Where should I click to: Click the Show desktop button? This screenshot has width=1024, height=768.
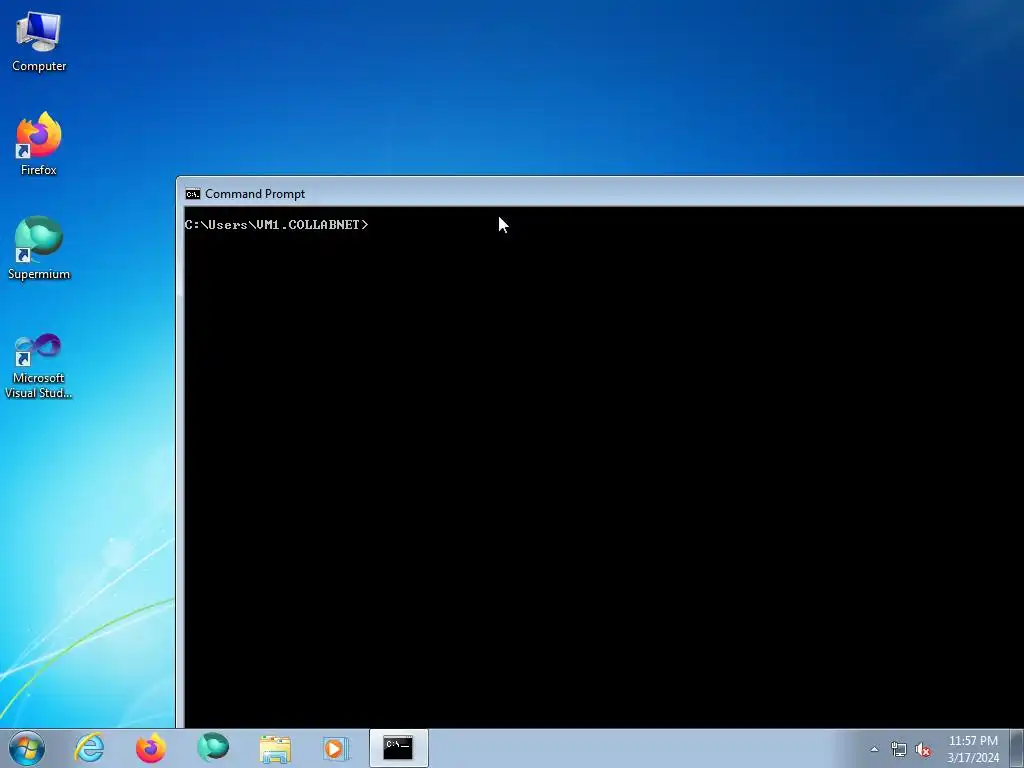[1017, 748]
